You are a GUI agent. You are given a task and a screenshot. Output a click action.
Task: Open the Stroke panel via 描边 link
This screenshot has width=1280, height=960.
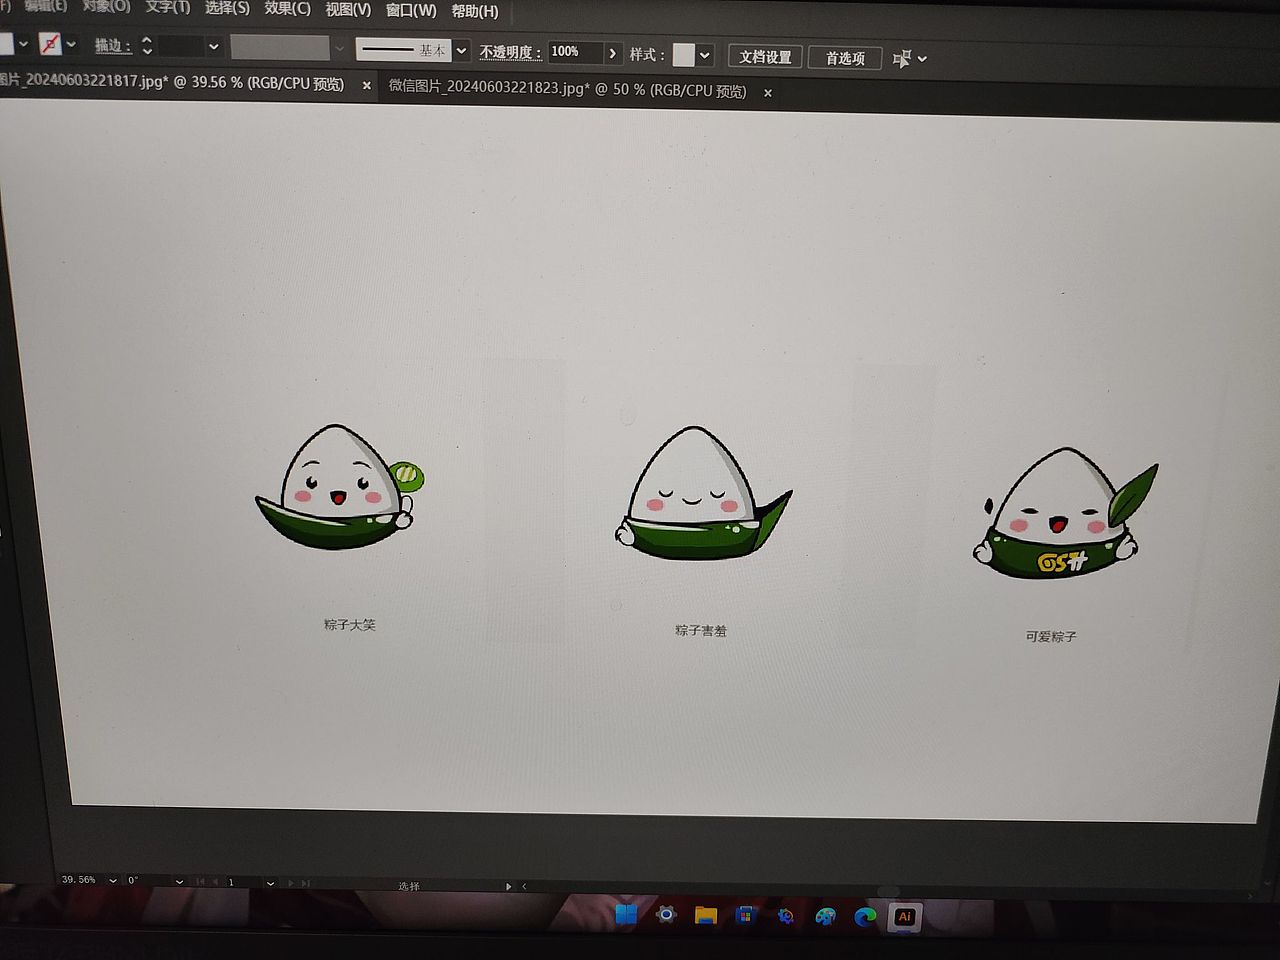[110, 47]
